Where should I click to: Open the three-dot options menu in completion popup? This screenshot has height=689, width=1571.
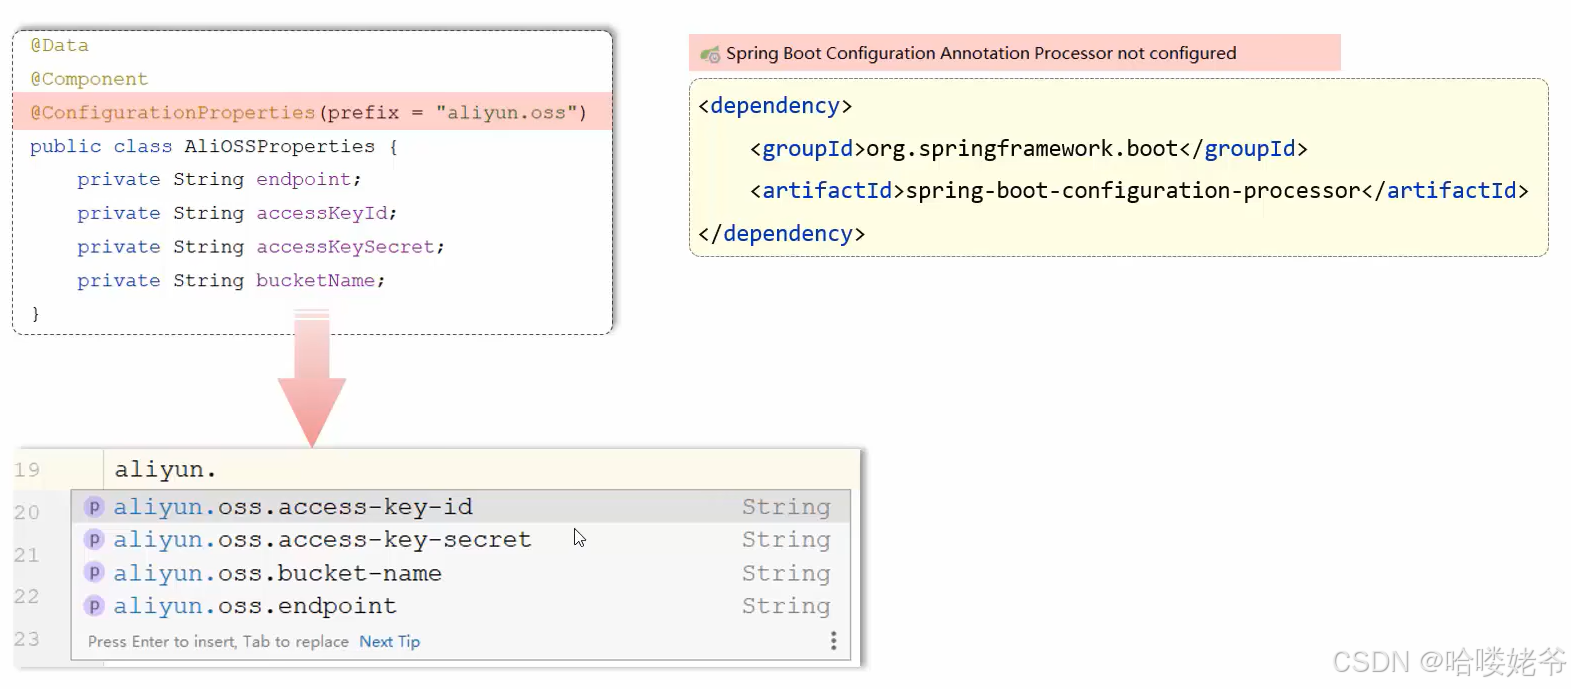coord(833,641)
